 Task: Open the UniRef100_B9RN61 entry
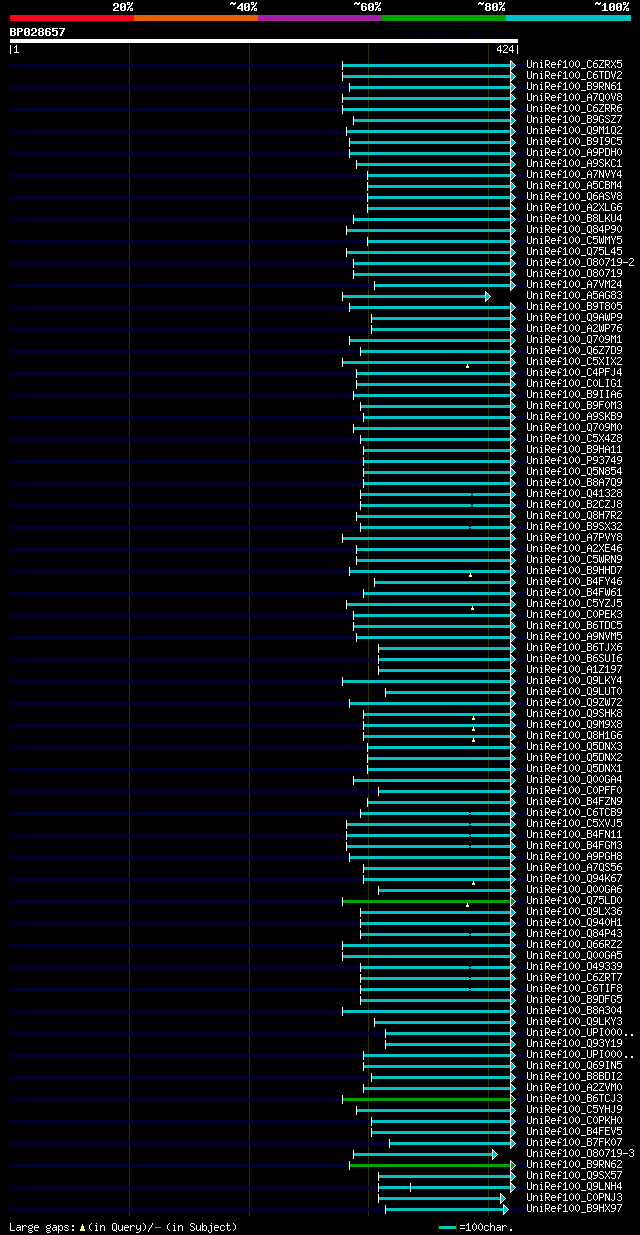pyautogui.click(x=574, y=86)
